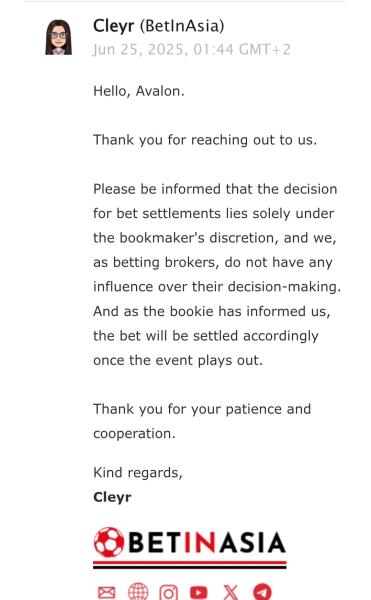Click the "Hello, Avalon." greeting
Screen dimensions: 371x600
point(138,91)
